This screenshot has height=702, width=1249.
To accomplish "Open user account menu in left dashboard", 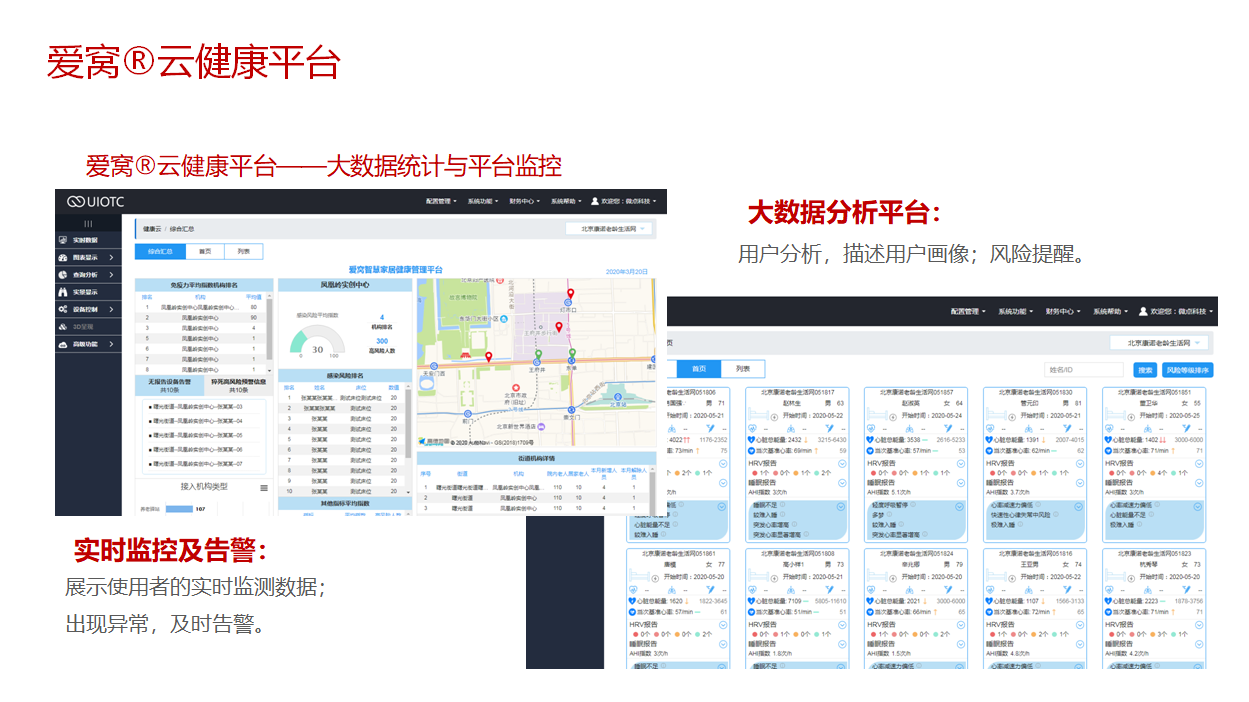I will (x=624, y=201).
